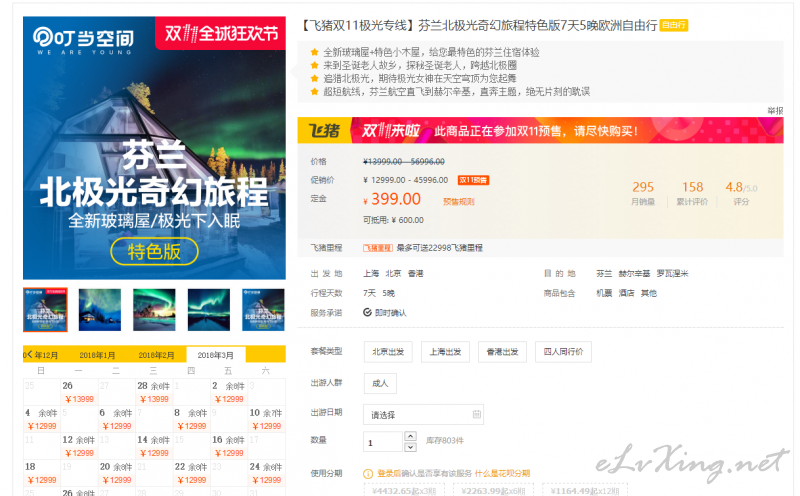
Task: Click the 库存803件 stock text
Action: (445, 440)
